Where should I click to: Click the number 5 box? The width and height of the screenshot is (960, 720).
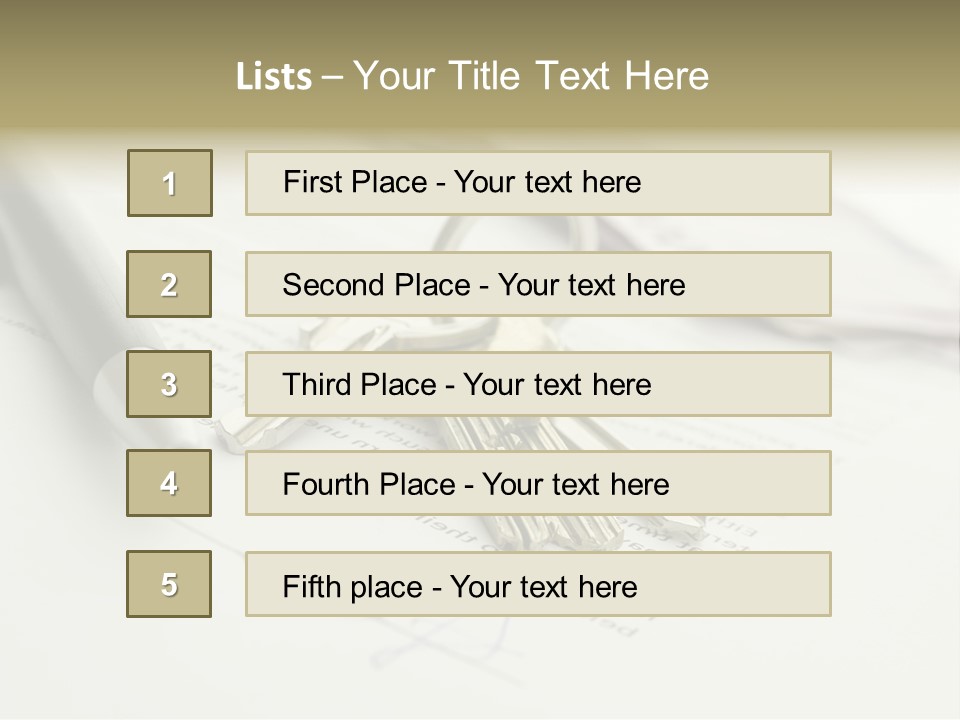pyautogui.click(x=169, y=584)
